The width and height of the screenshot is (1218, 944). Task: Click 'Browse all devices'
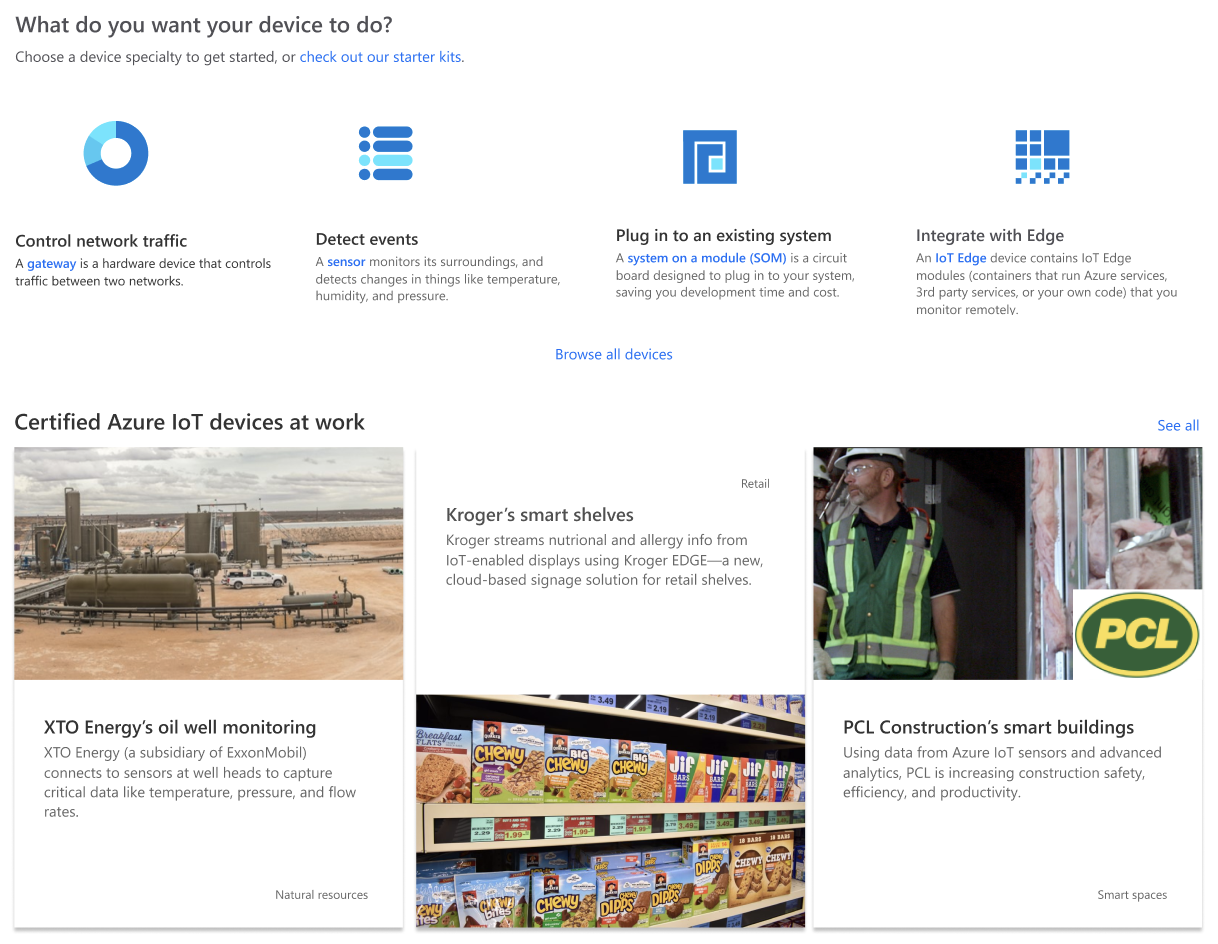pyautogui.click(x=614, y=354)
